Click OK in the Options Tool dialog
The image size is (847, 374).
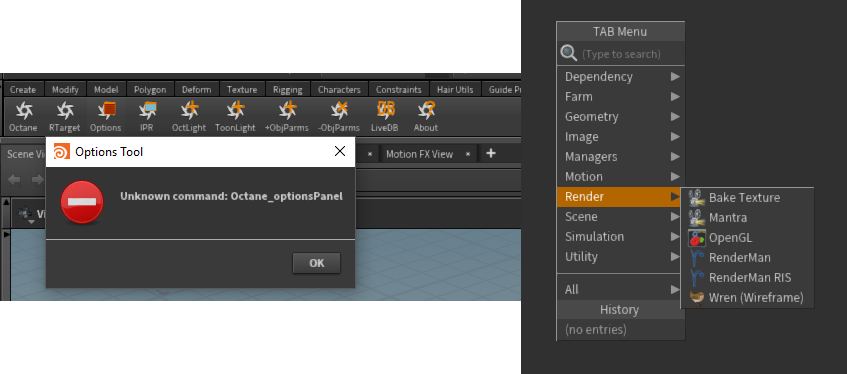317,263
